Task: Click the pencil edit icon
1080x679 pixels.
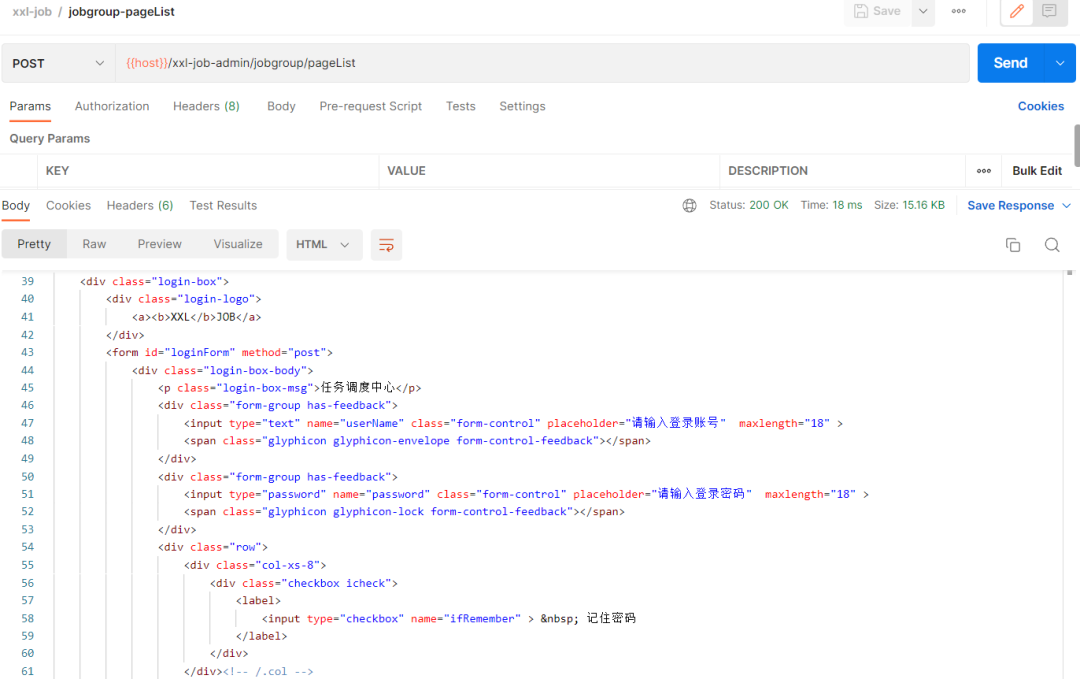Action: [x=1017, y=12]
